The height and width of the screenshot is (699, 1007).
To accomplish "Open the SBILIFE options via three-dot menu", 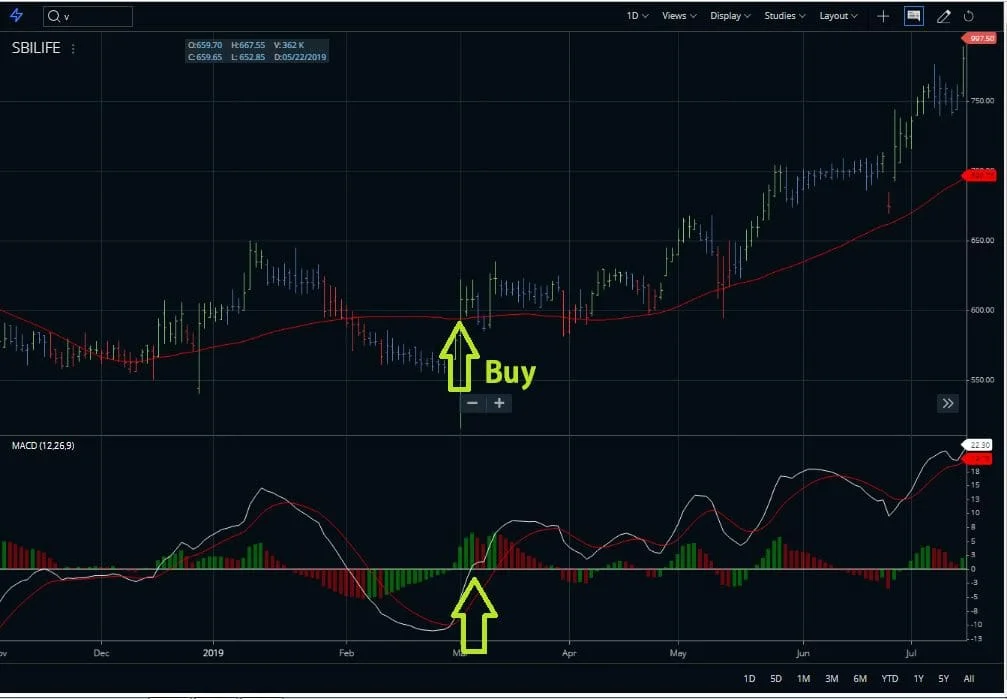I will tap(71, 48).
